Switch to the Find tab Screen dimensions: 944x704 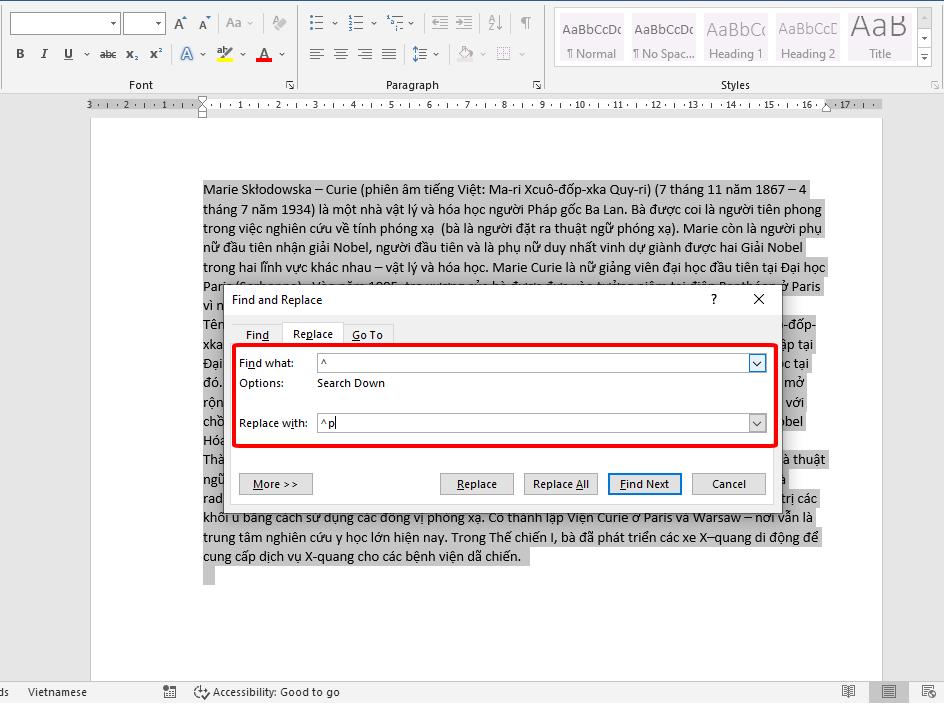click(x=257, y=334)
